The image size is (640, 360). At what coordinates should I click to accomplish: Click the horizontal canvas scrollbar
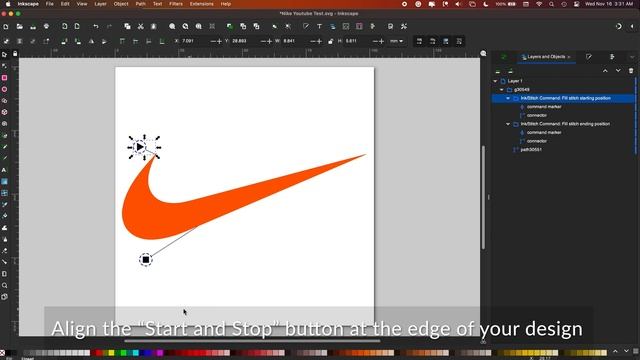point(252,341)
